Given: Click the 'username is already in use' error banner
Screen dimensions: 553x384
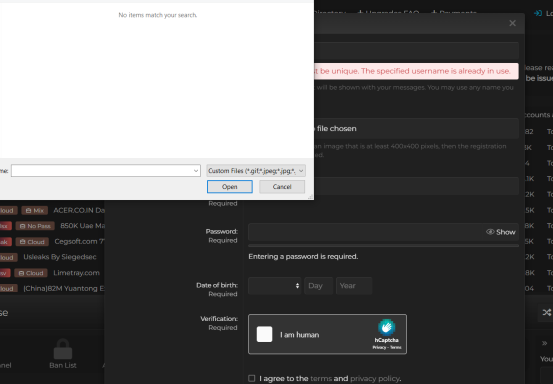Looking at the screenshot, I should pyautogui.click(x=416, y=71).
